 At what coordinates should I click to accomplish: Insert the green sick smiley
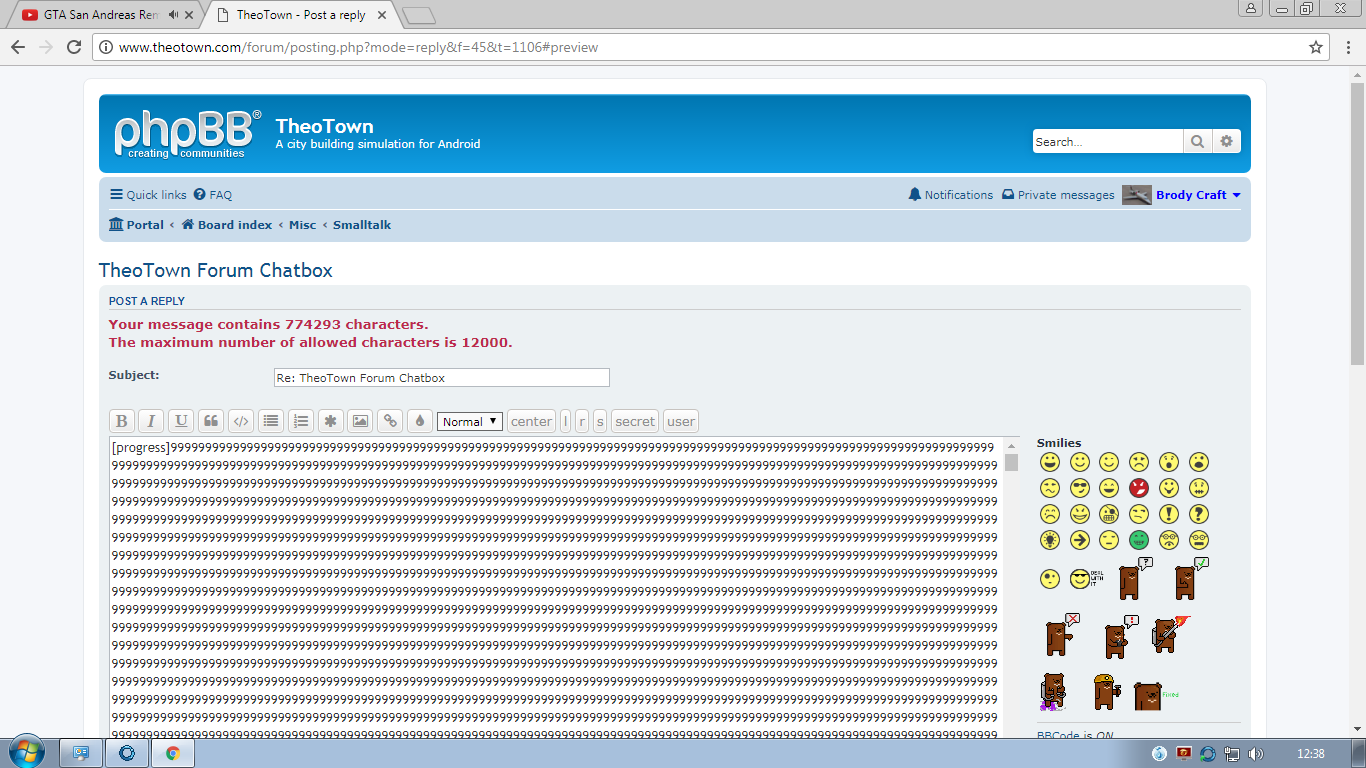tap(1138, 540)
